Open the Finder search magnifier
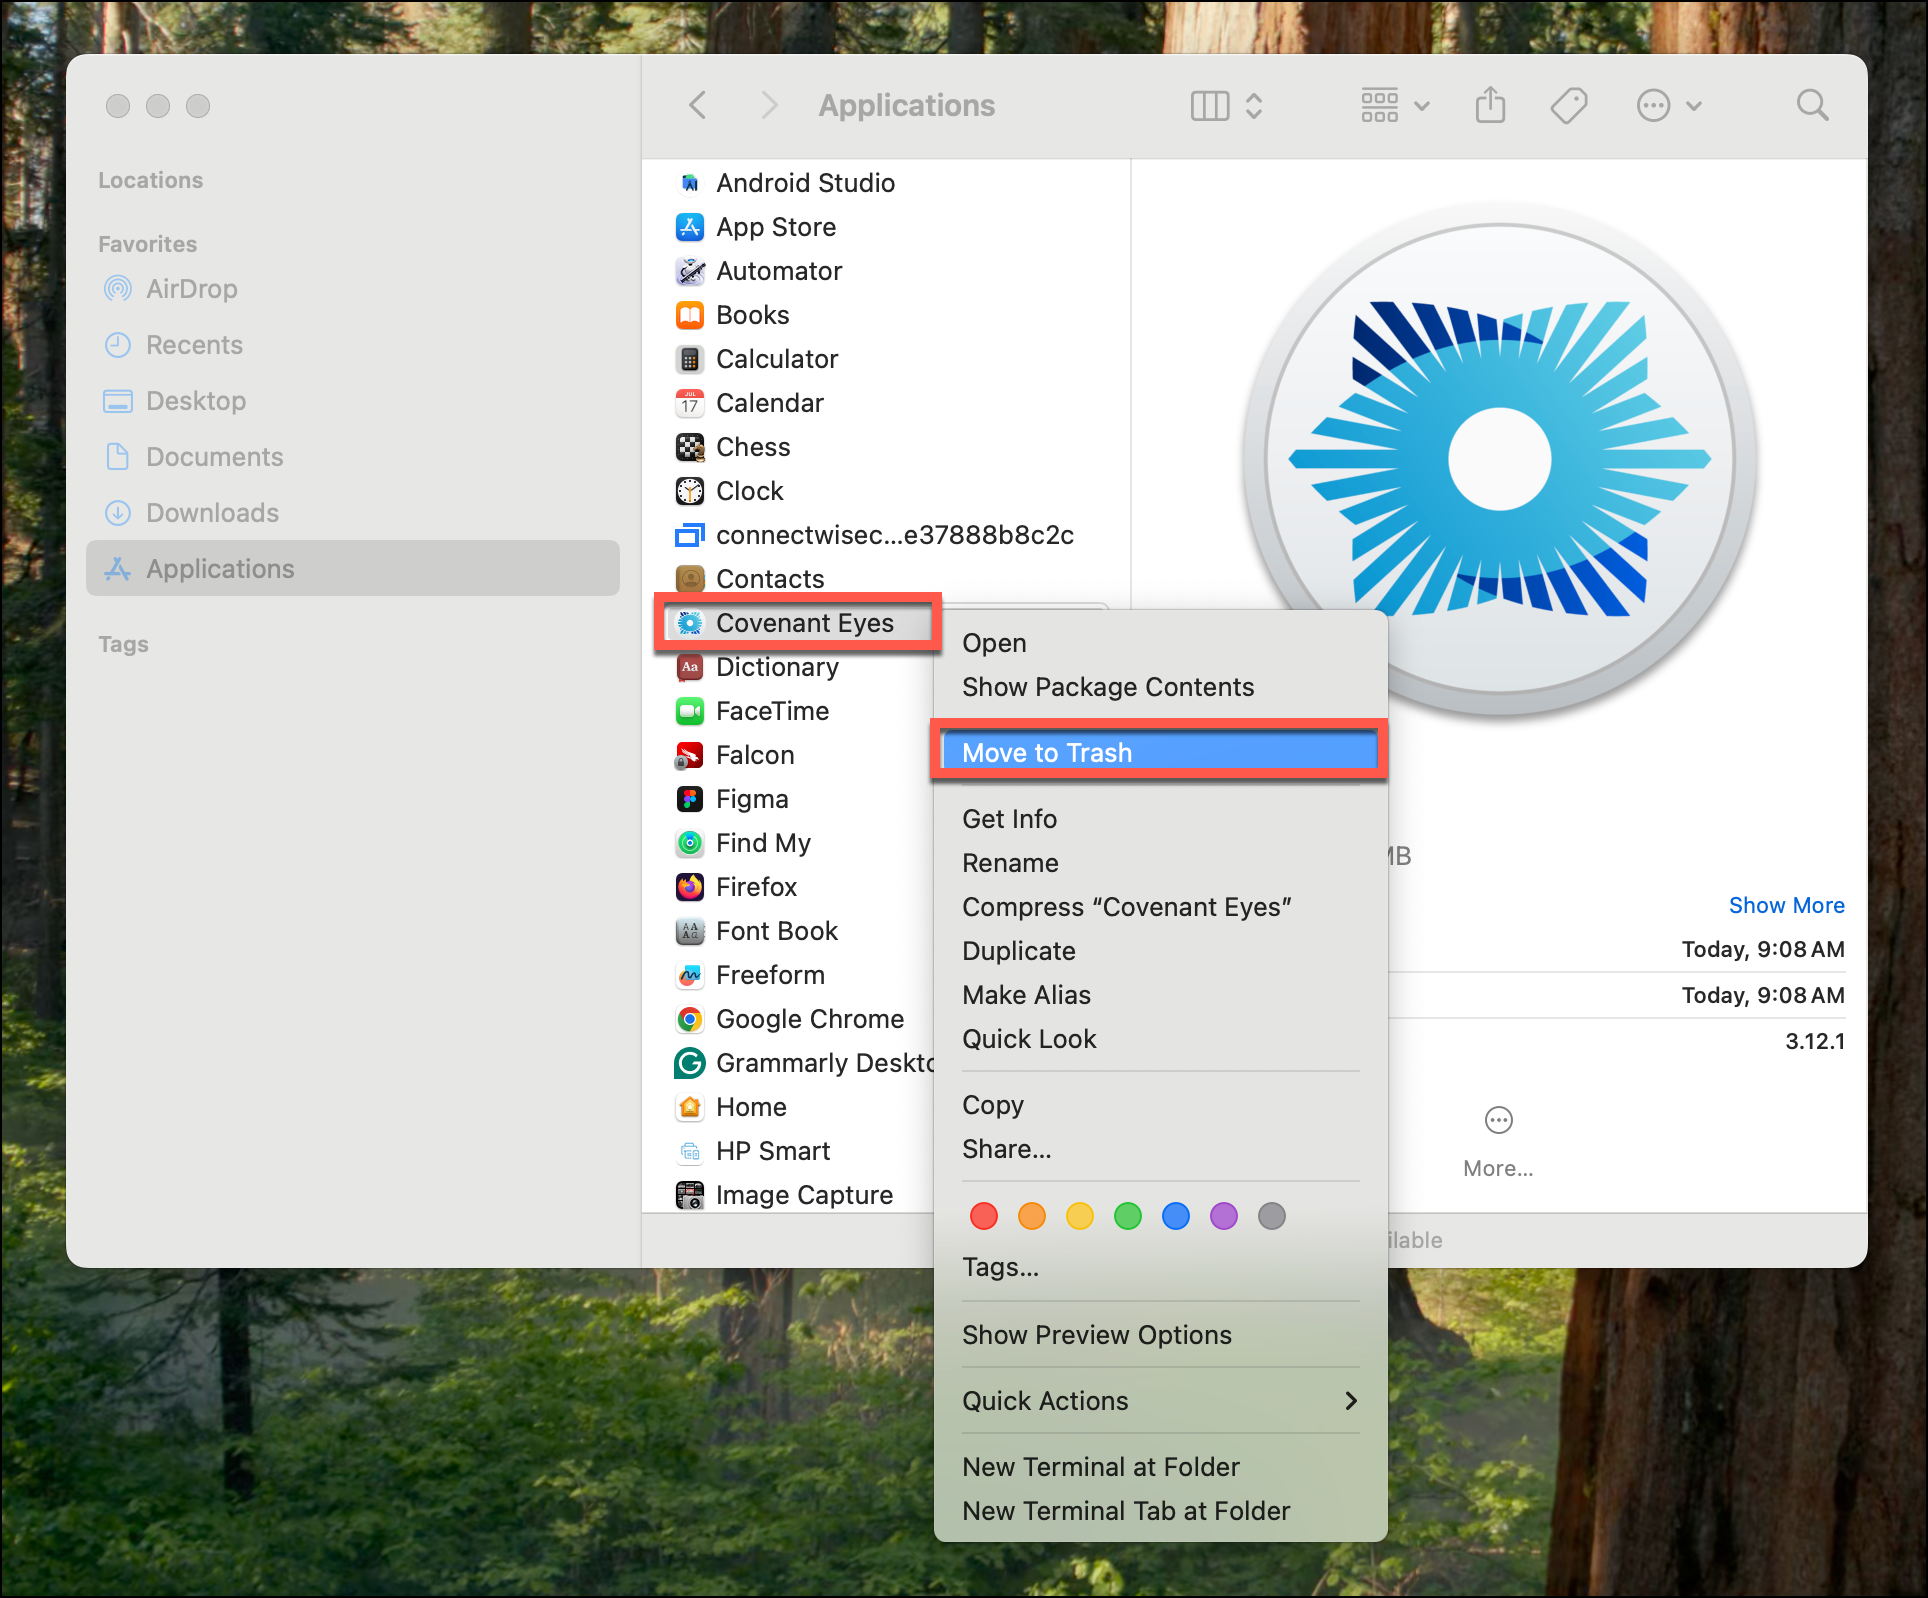The width and height of the screenshot is (1928, 1598). 1812,105
